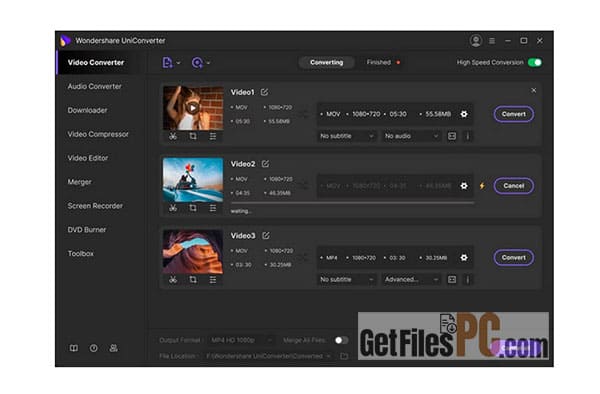Screen dimensions: 600x394
Task: Select Audio Converter in sidebar
Action: click(x=95, y=86)
